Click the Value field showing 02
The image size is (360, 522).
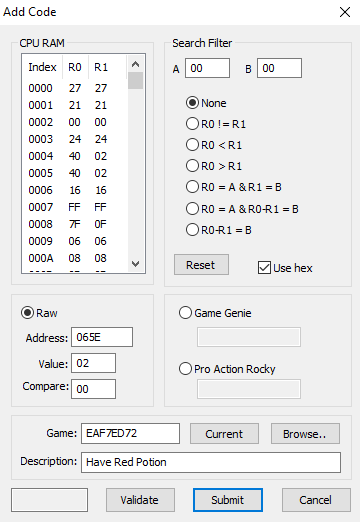[x=93, y=363]
